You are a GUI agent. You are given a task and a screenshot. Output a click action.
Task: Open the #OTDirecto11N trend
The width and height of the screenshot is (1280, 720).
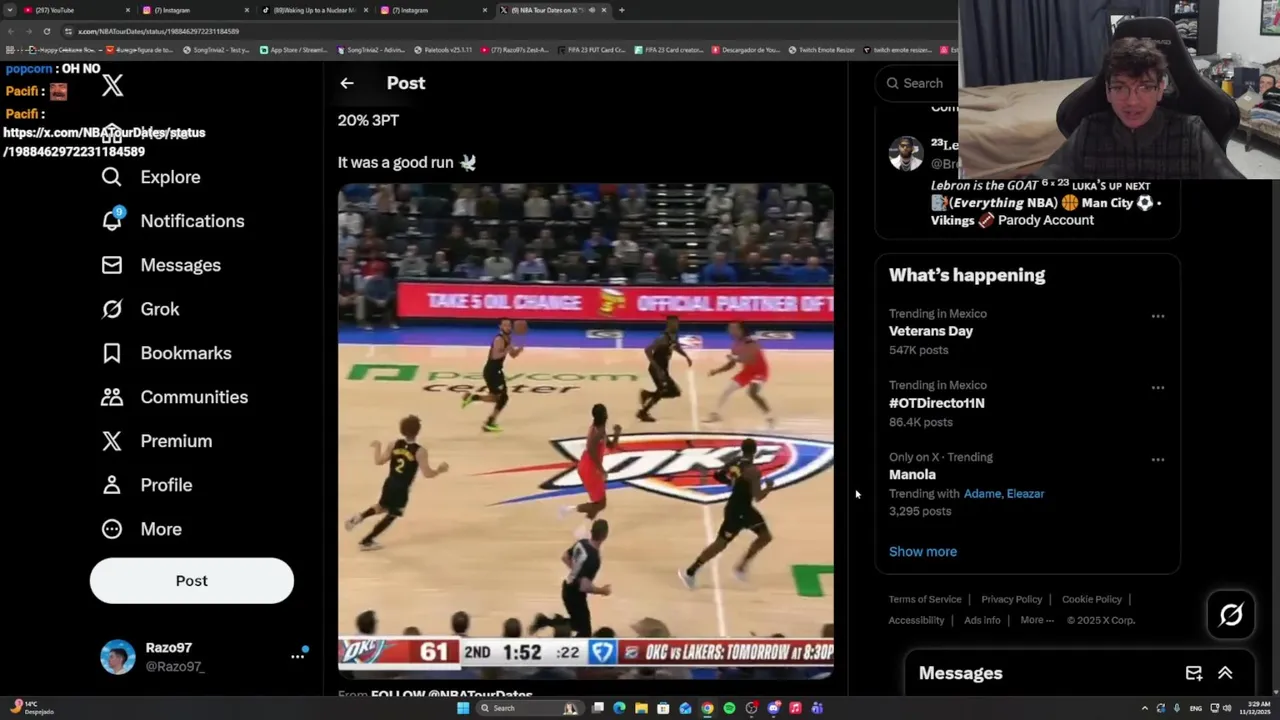(1027, 404)
